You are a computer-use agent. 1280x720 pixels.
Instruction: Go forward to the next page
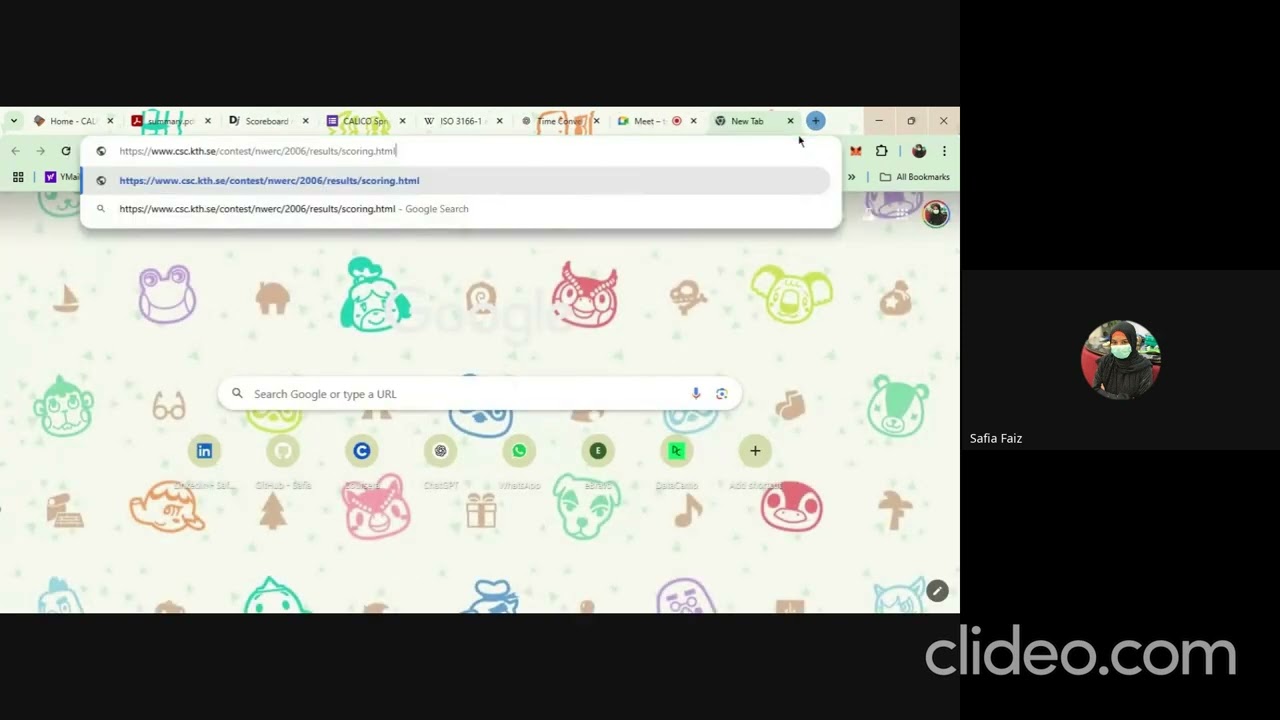[40, 151]
